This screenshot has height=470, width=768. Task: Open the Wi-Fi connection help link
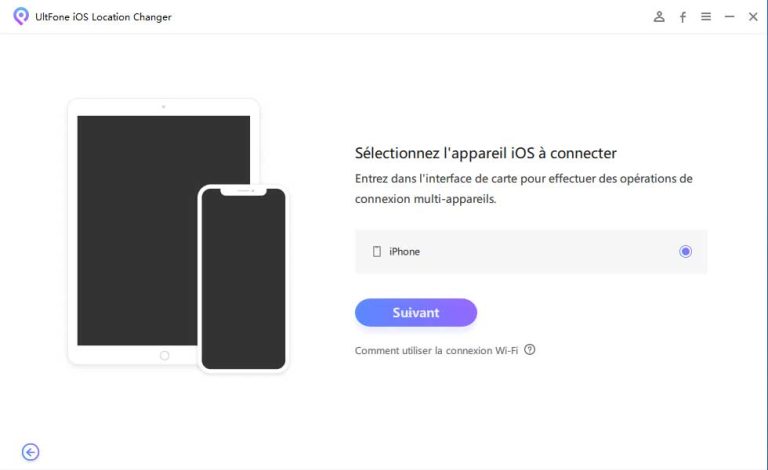pyautogui.click(x=436, y=351)
